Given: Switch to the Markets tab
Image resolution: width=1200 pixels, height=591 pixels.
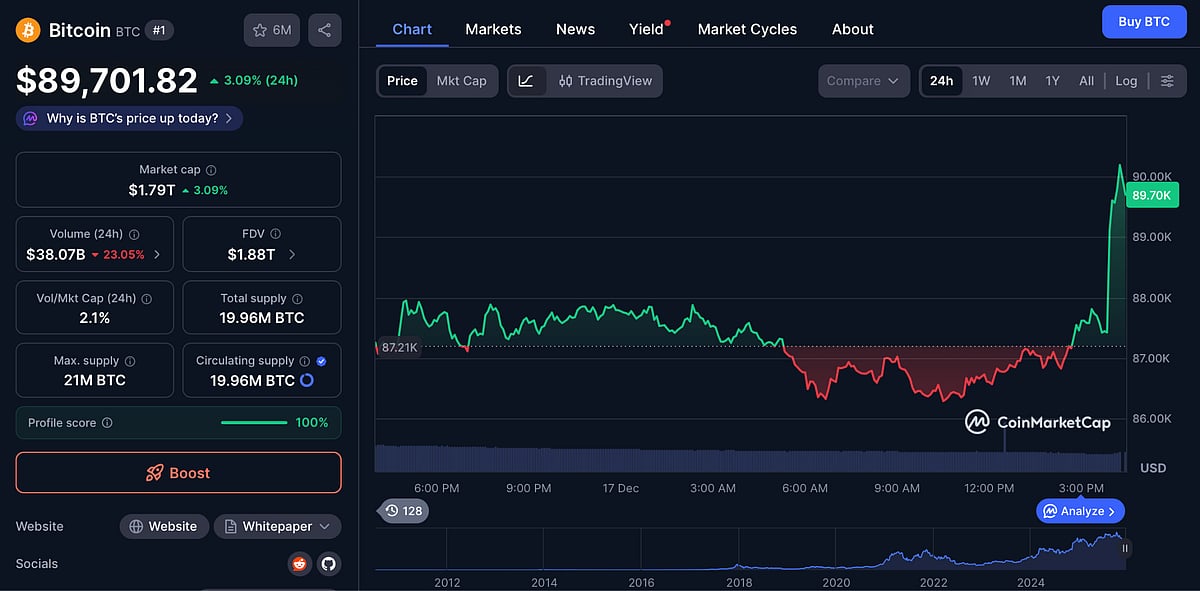Looking at the screenshot, I should (493, 29).
